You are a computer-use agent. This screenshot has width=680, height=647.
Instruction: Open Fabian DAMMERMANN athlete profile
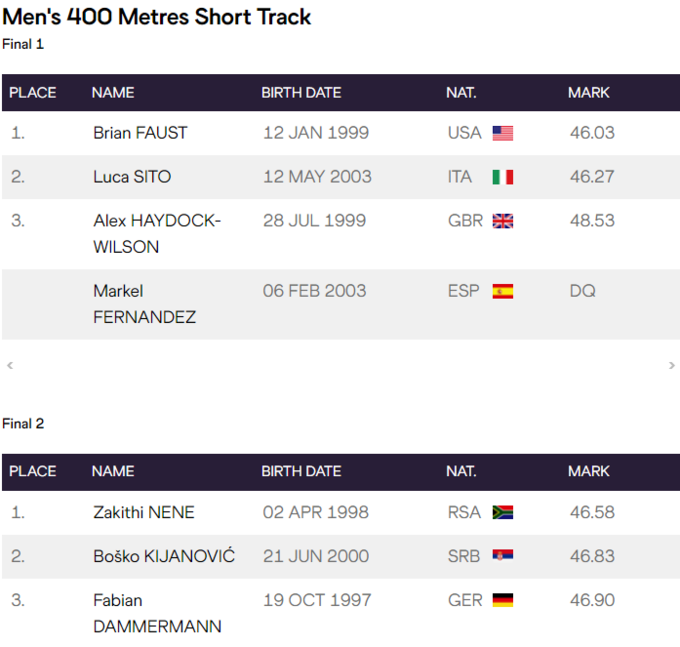(x=157, y=613)
